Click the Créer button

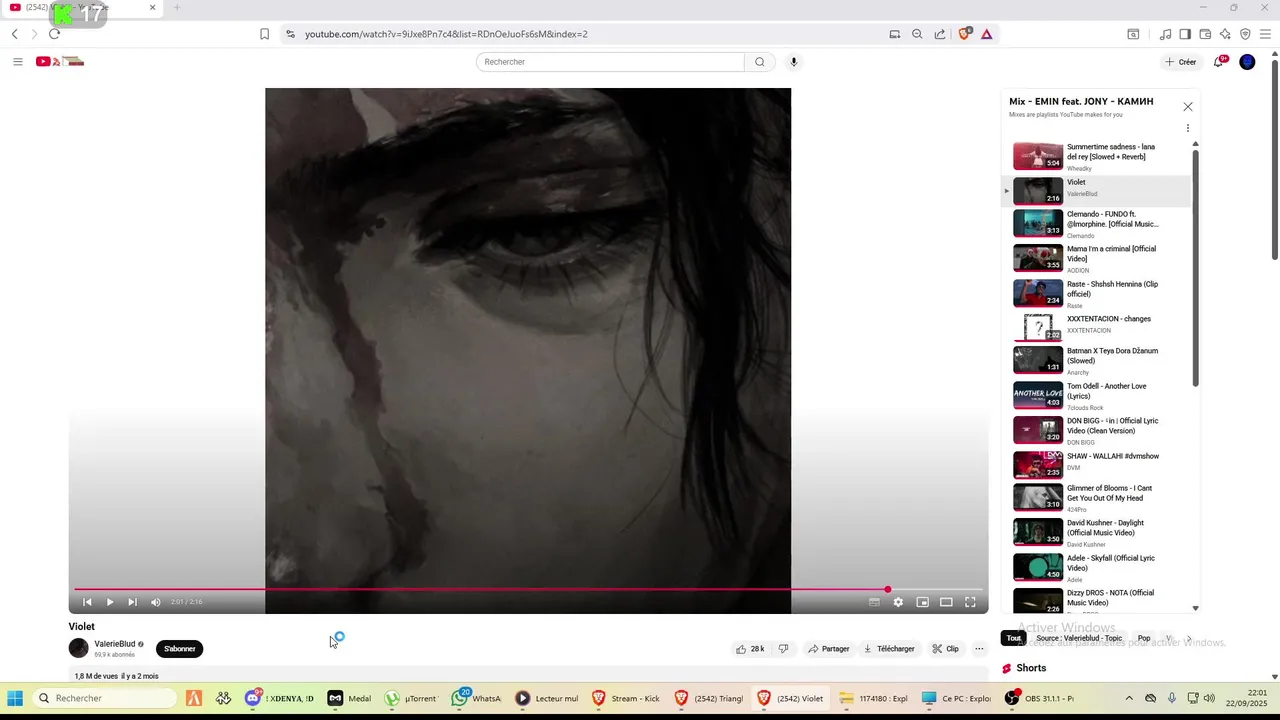(1181, 62)
